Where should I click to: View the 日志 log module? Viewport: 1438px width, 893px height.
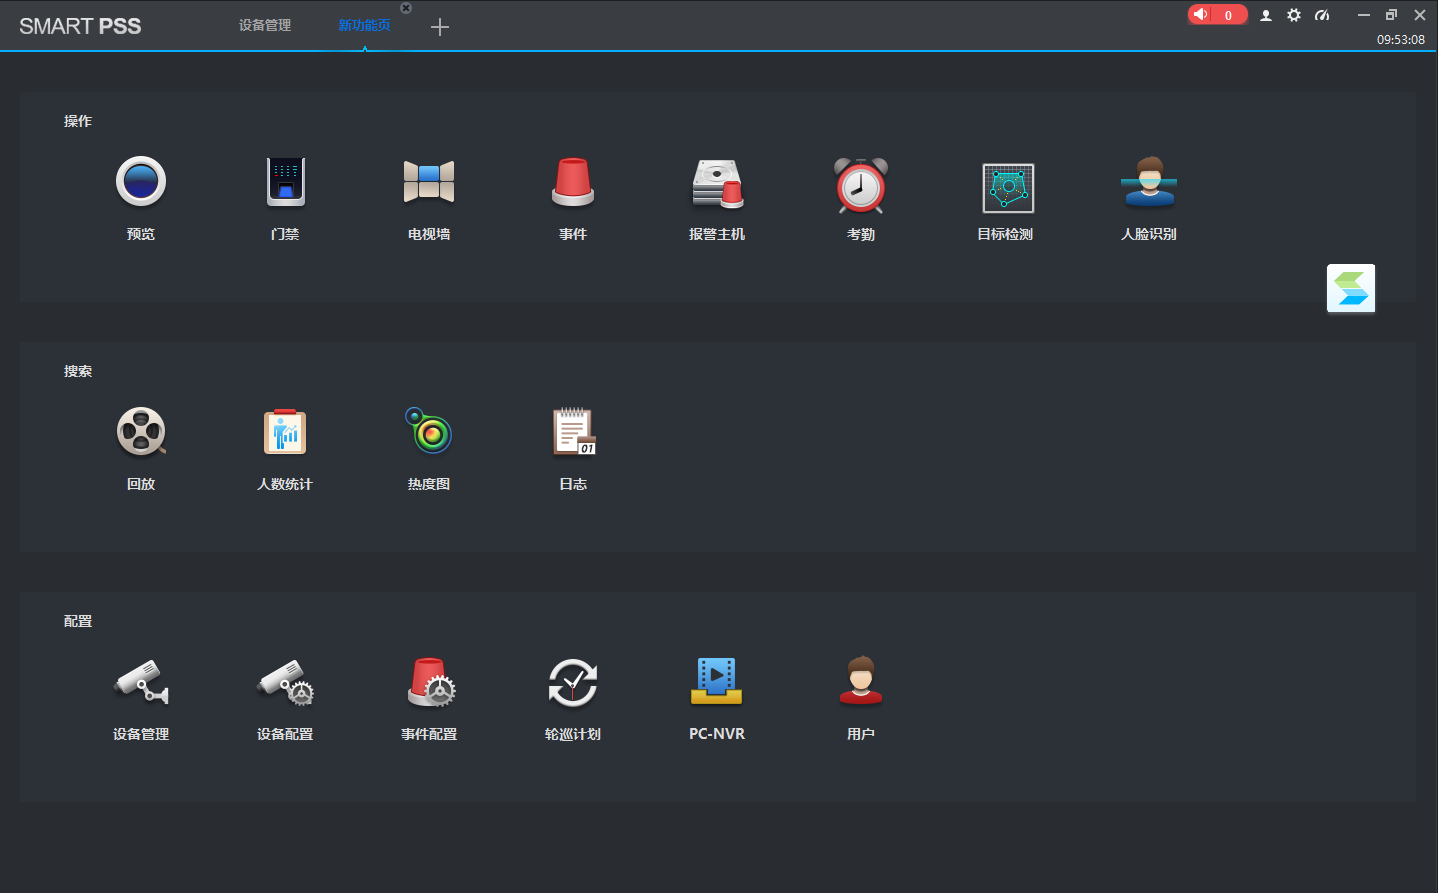click(573, 432)
